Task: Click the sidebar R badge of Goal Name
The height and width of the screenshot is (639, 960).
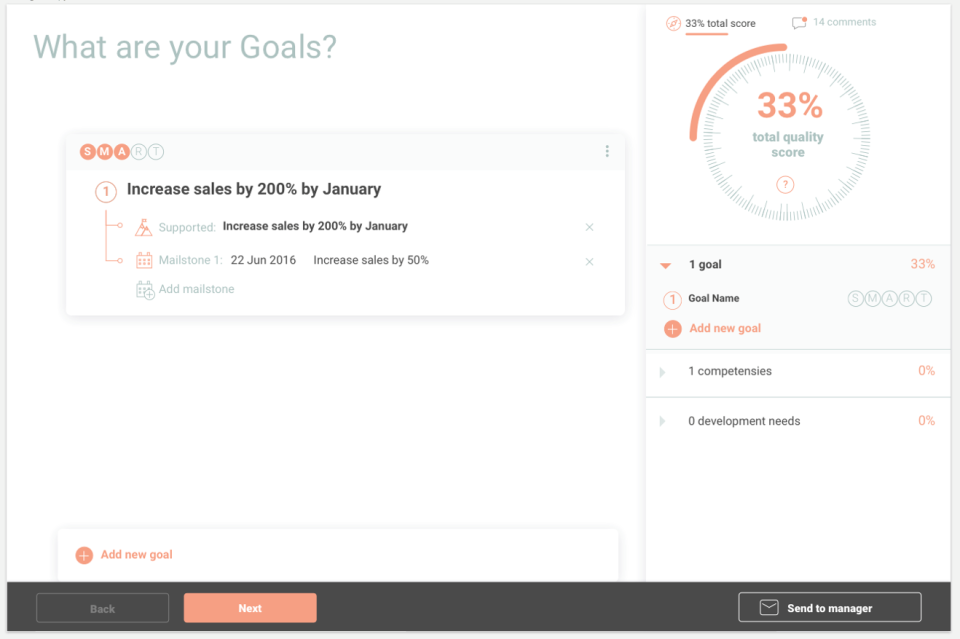Action: (x=907, y=298)
